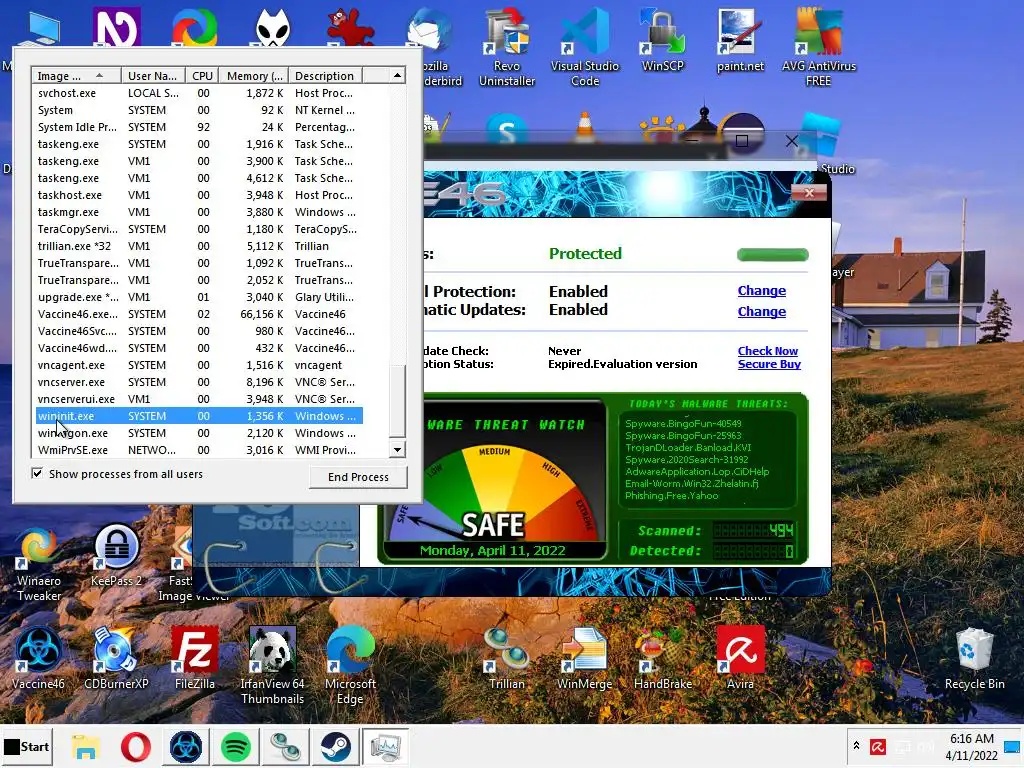
Task: Open the KeePass 2 desktop icon
Action: click(x=116, y=556)
